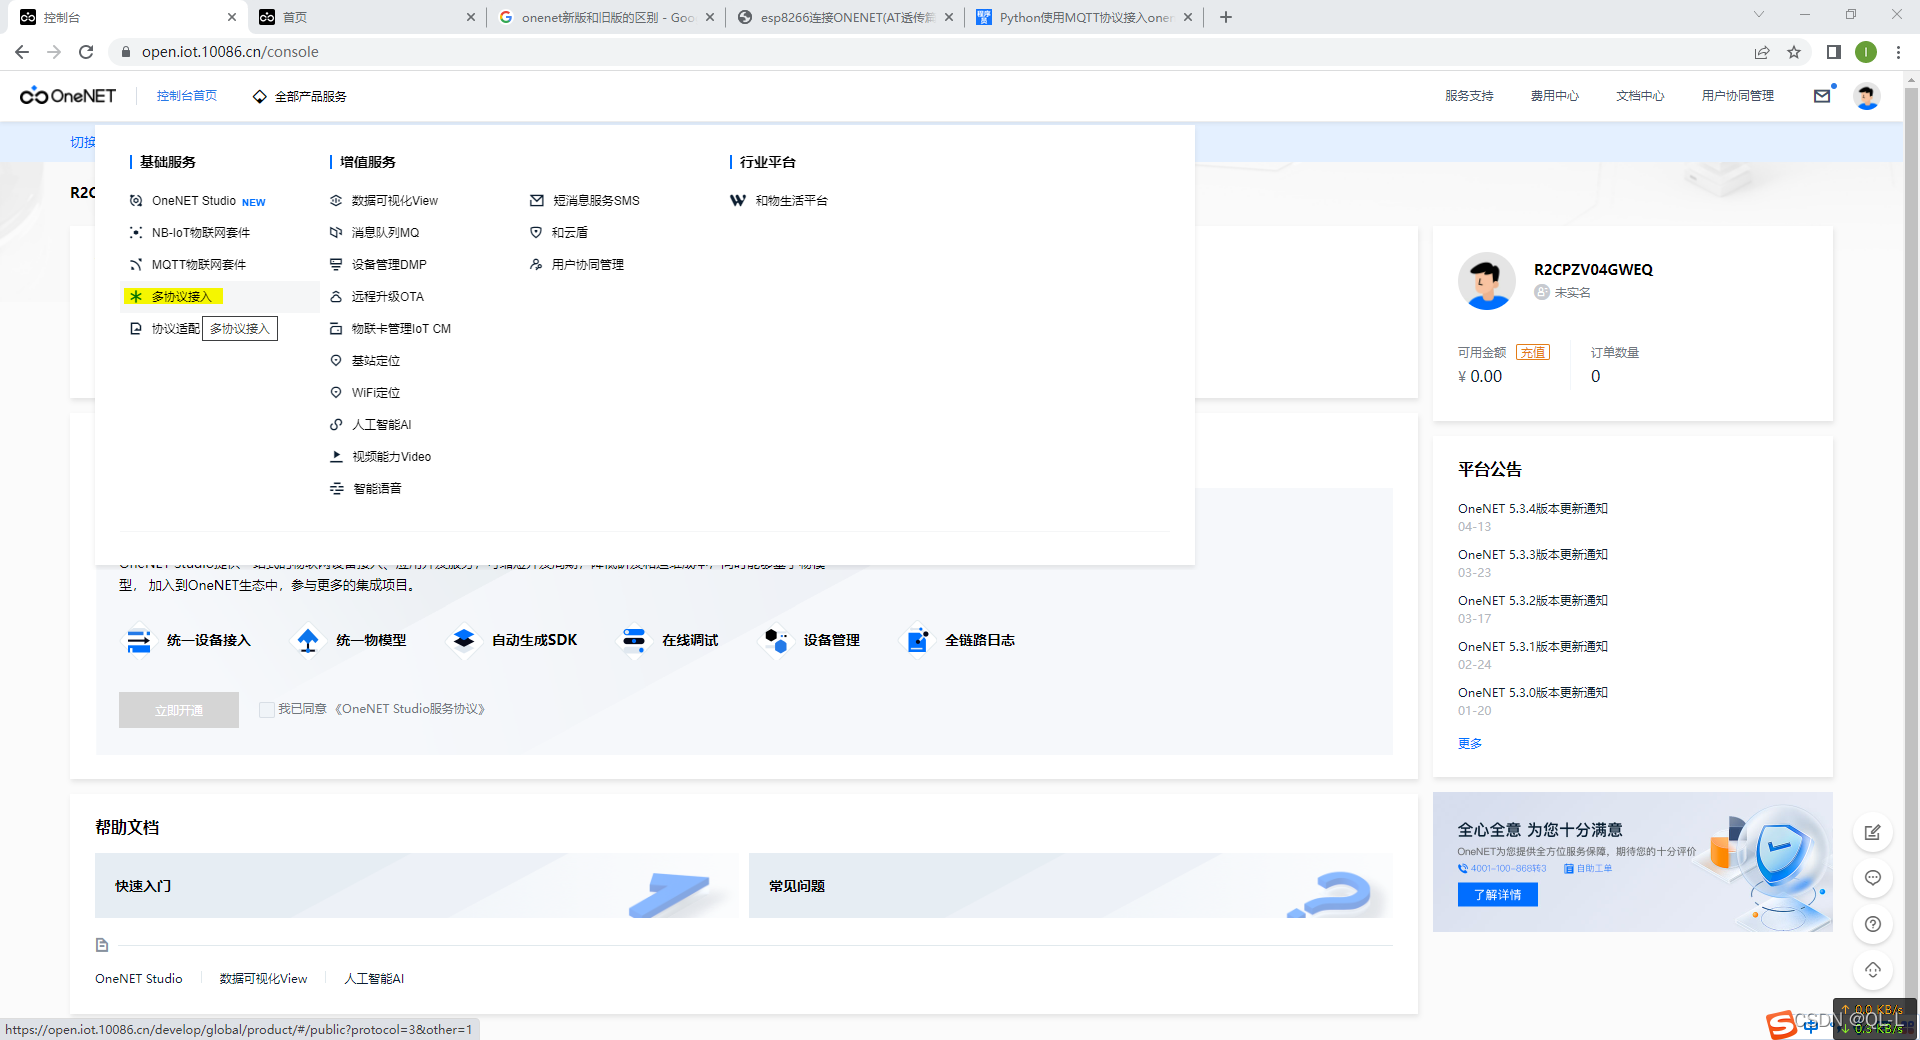
Task: Click the question mark help icon on right edge
Action: [1872, 925]
